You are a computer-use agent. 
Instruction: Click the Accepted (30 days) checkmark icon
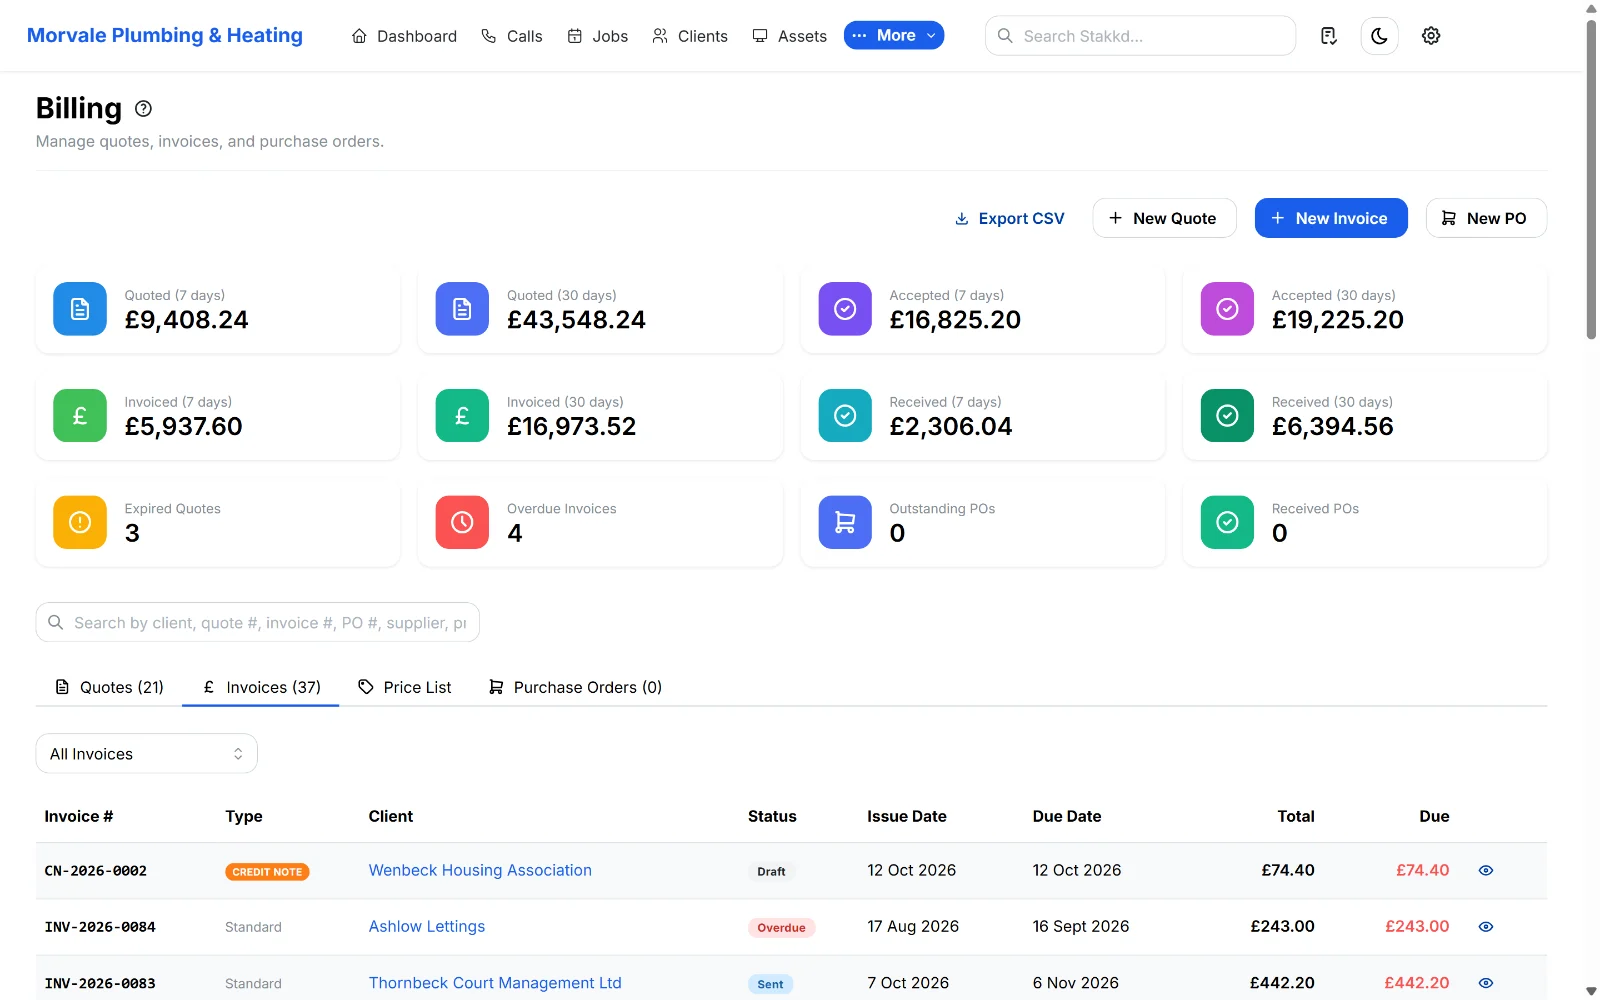(1227, 309)
